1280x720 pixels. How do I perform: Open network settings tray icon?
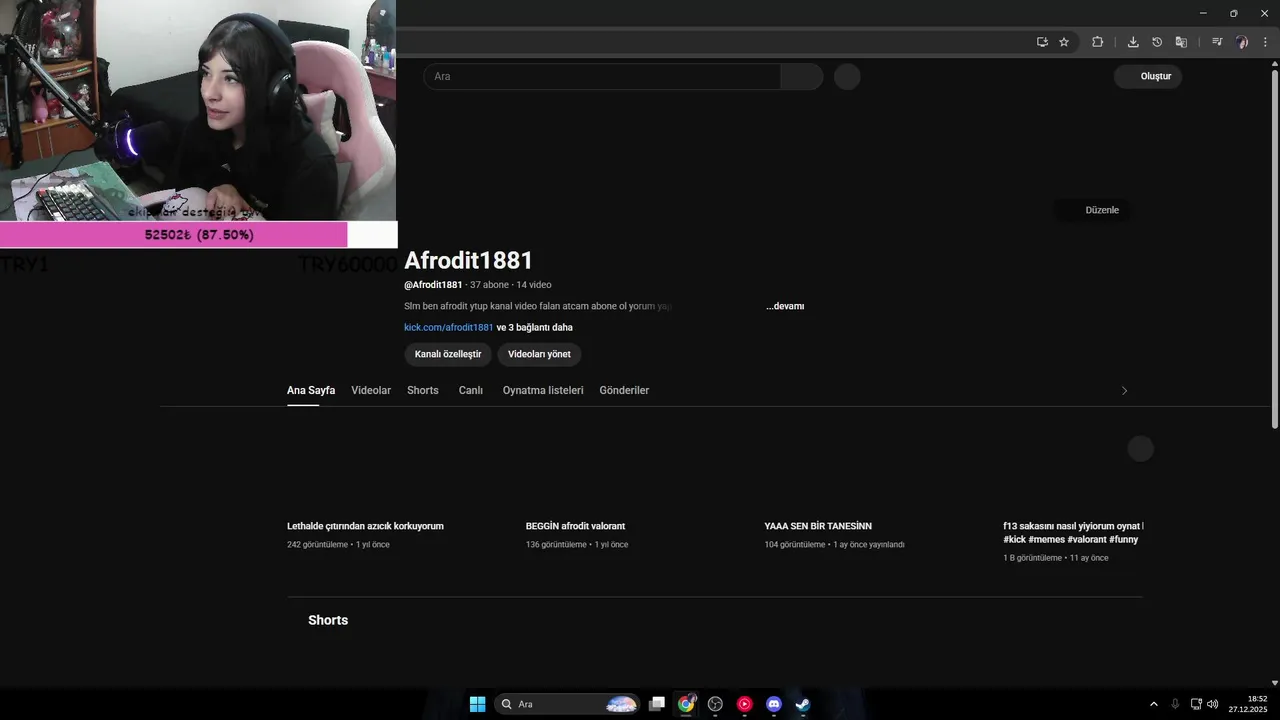click(1196, 704)
